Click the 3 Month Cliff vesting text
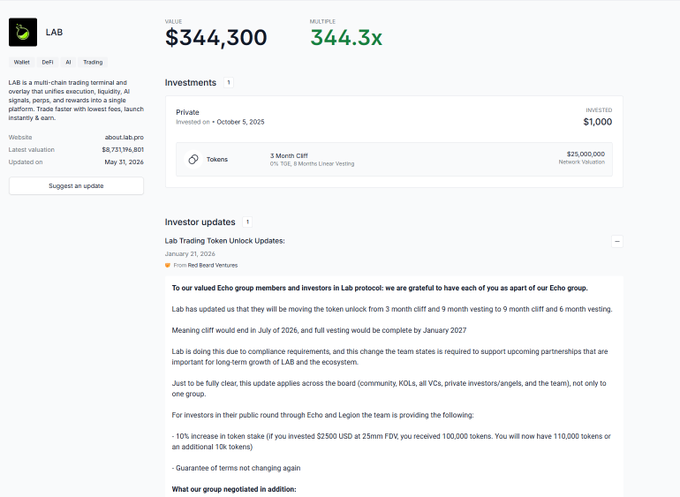The width and height of the screenshot is (680, 497). (x=289, y=156)
